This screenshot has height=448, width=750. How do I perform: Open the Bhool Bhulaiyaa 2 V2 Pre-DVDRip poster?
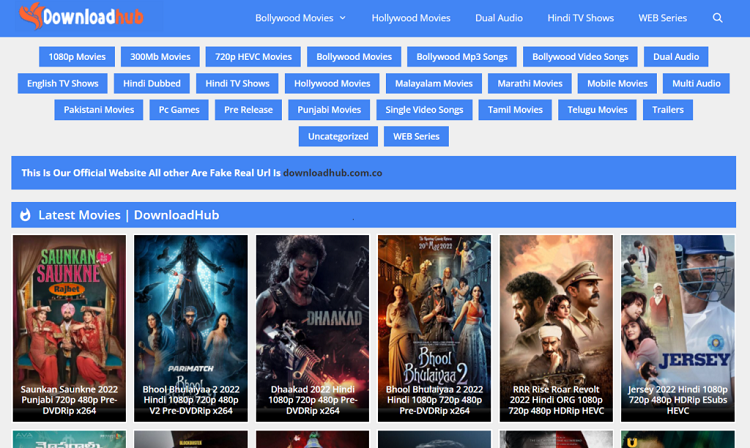[x=191, y=328]
